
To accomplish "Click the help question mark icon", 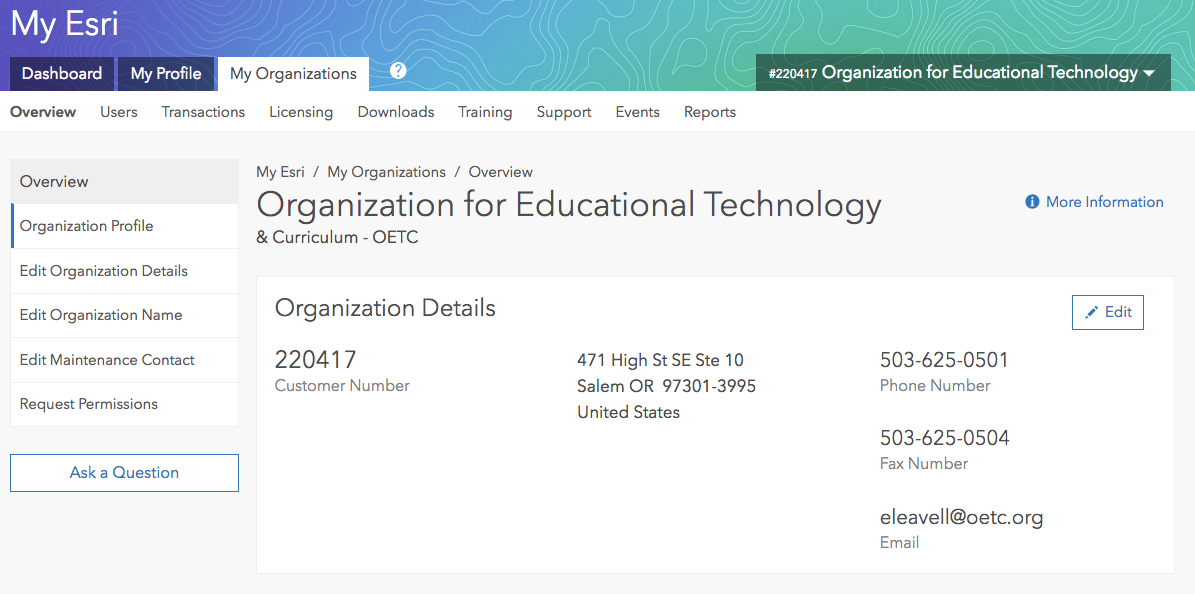I will click(x=398, y=71).
